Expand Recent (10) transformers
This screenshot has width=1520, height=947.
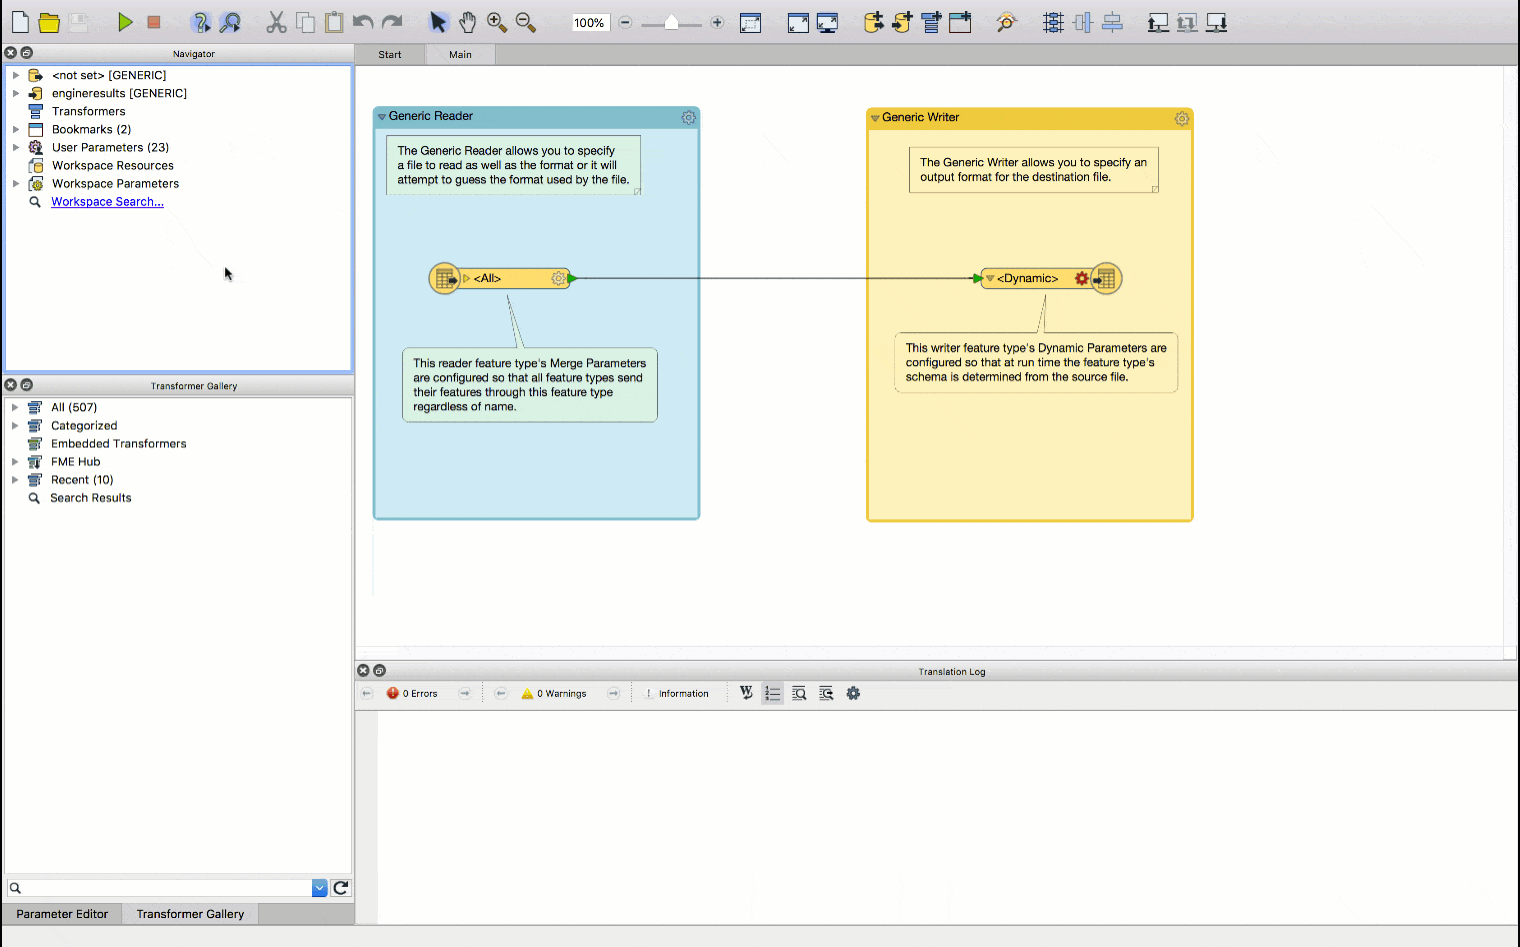click(x=15, y=479)
